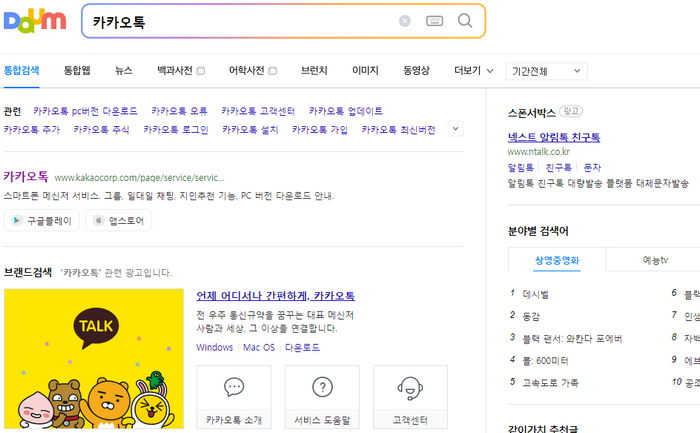
Task: Click ranked movie 데시벨
Action: click(536, 295)
